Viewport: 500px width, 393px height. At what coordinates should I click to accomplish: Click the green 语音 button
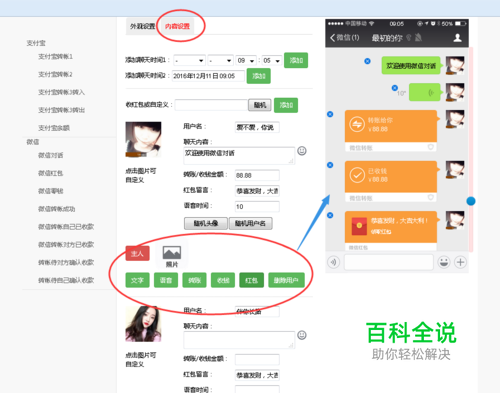click(x=166, y=280)
